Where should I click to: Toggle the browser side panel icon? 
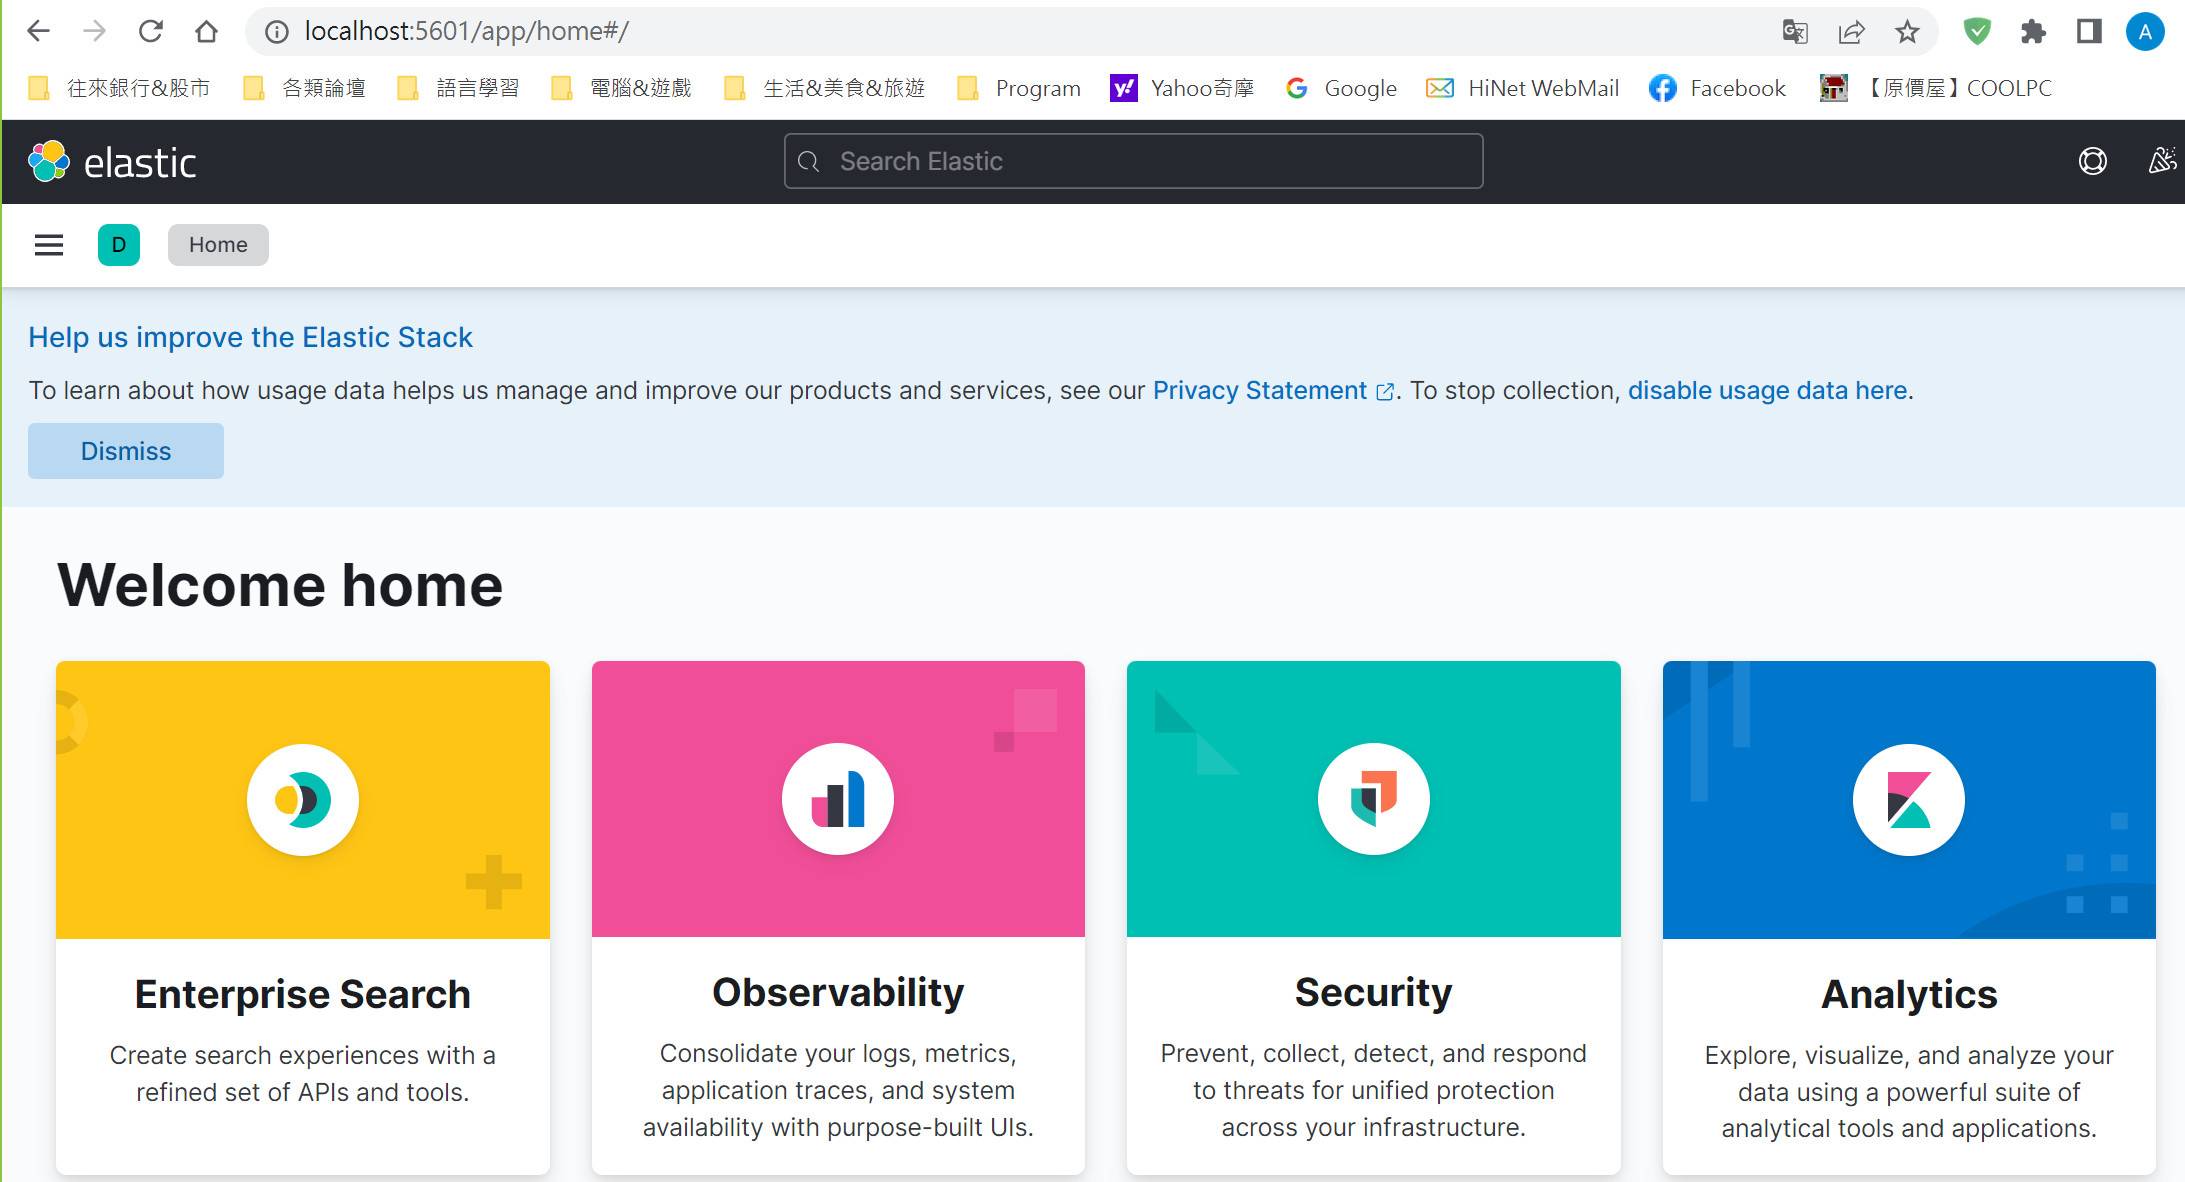click(2089, 32)
